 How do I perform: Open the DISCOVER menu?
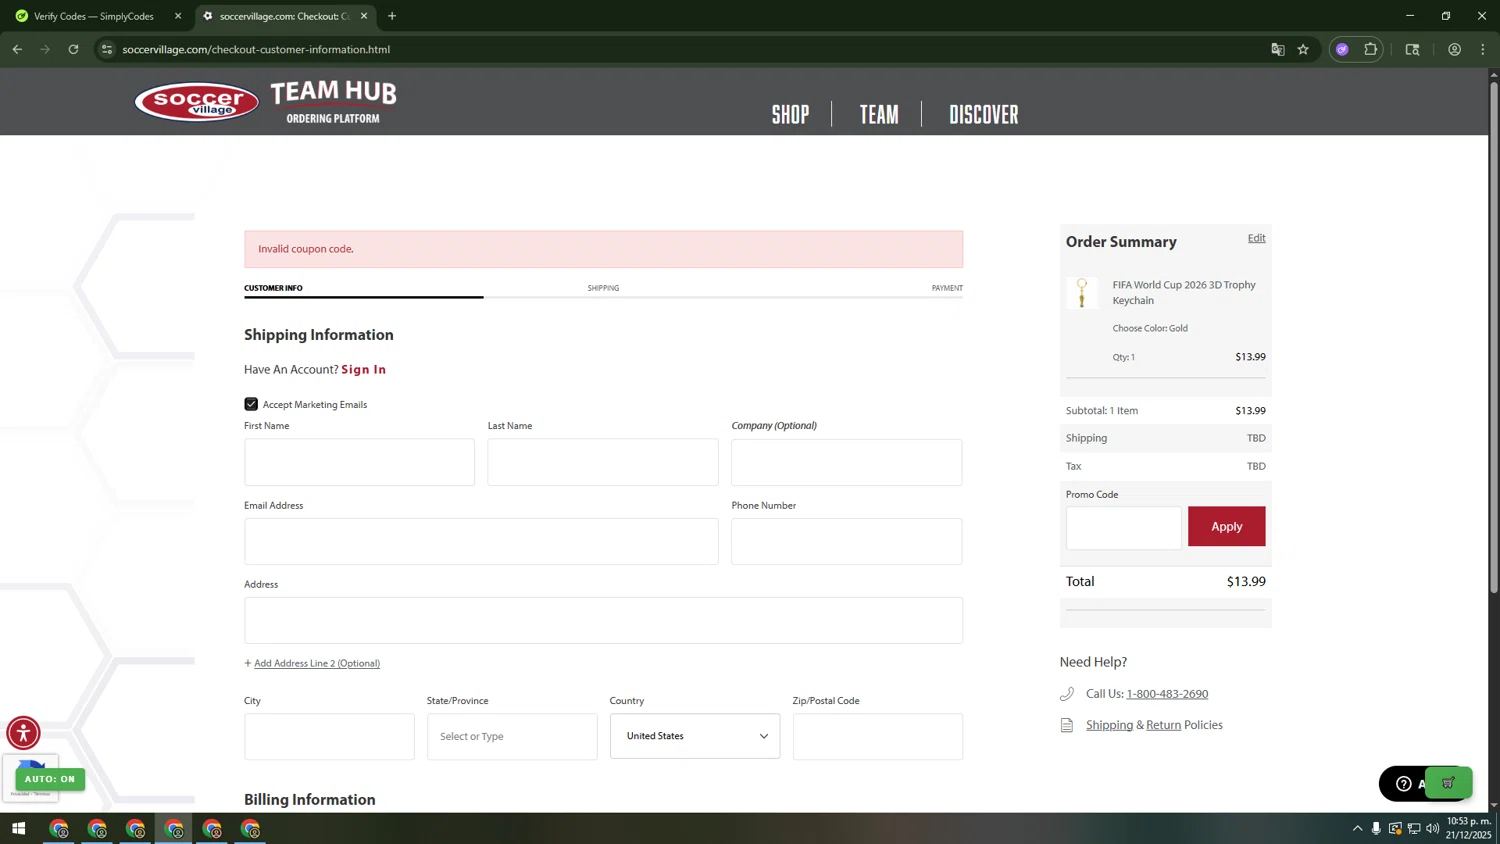983,115
